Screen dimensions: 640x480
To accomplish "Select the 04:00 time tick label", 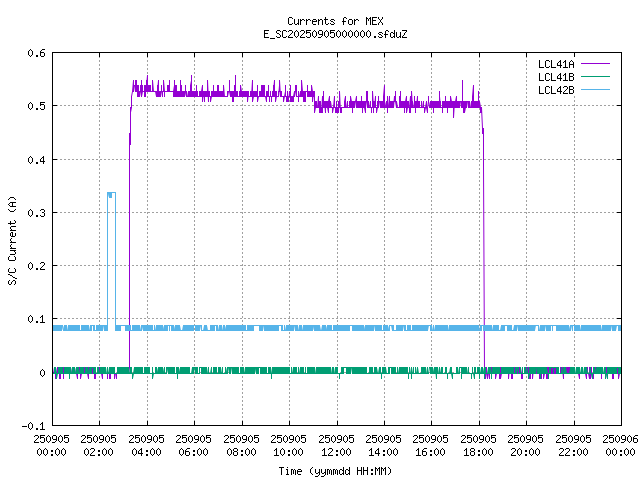I will [x=146, y=445].
